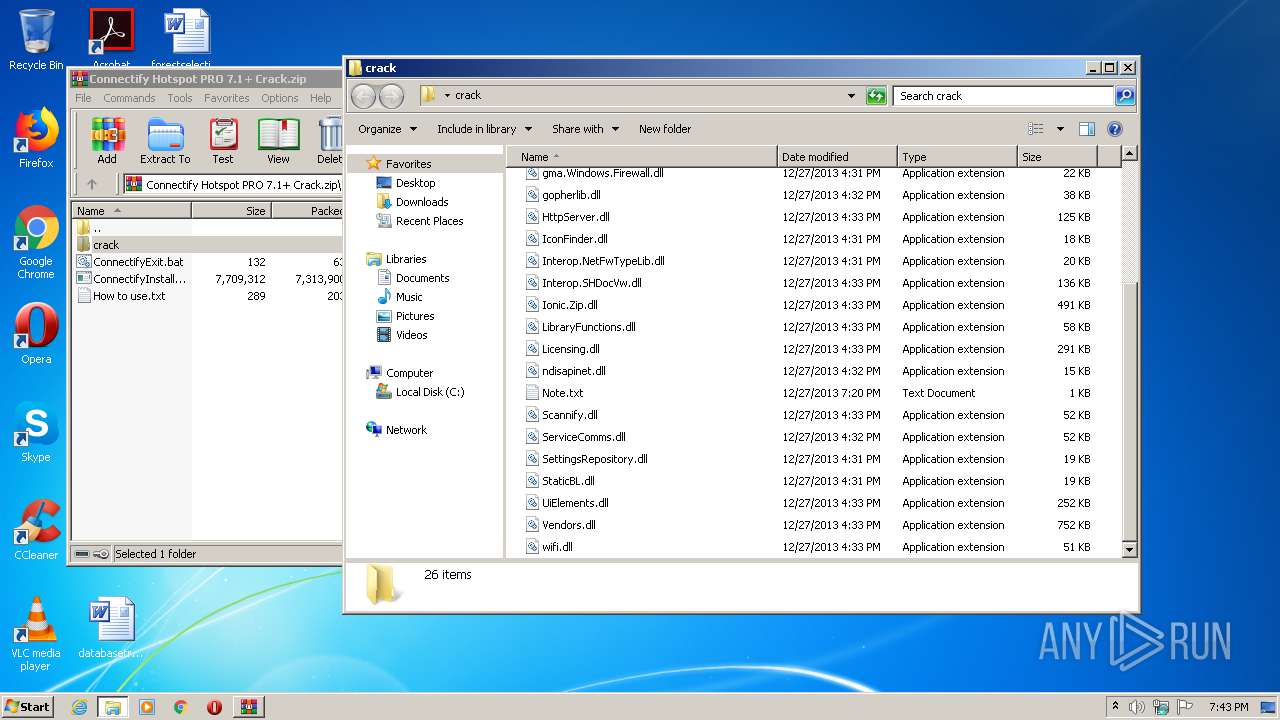Click the Start button

pyautogui.click(x=27, y=706)
